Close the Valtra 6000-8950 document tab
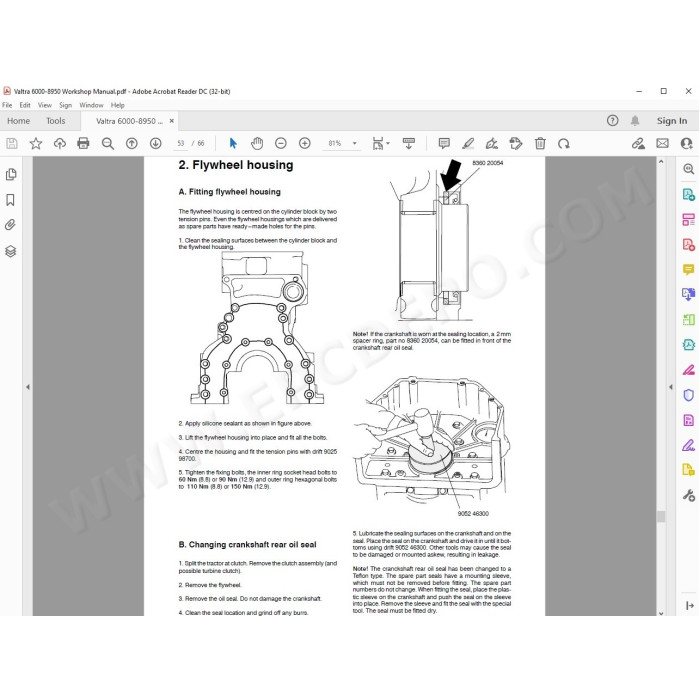Viewport: 700px width, 700px height. (x=171, y=121)
